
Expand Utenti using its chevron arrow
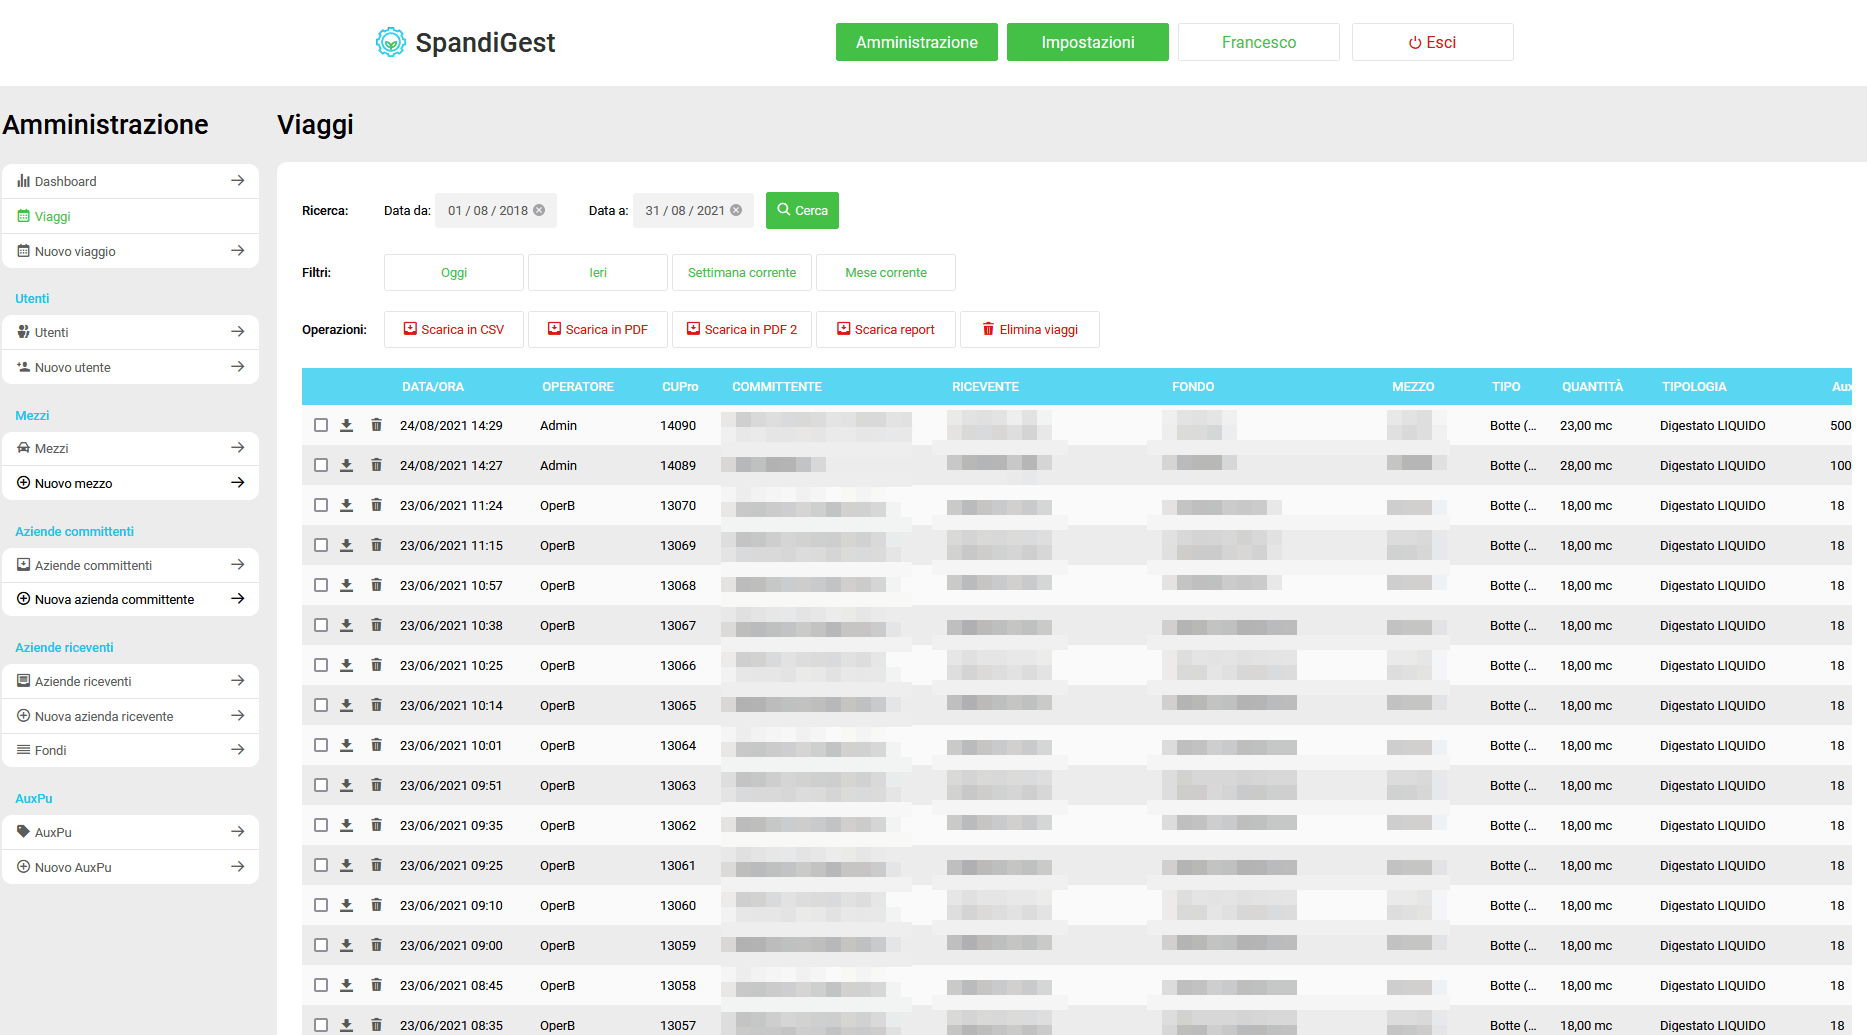tap(238, 331)
